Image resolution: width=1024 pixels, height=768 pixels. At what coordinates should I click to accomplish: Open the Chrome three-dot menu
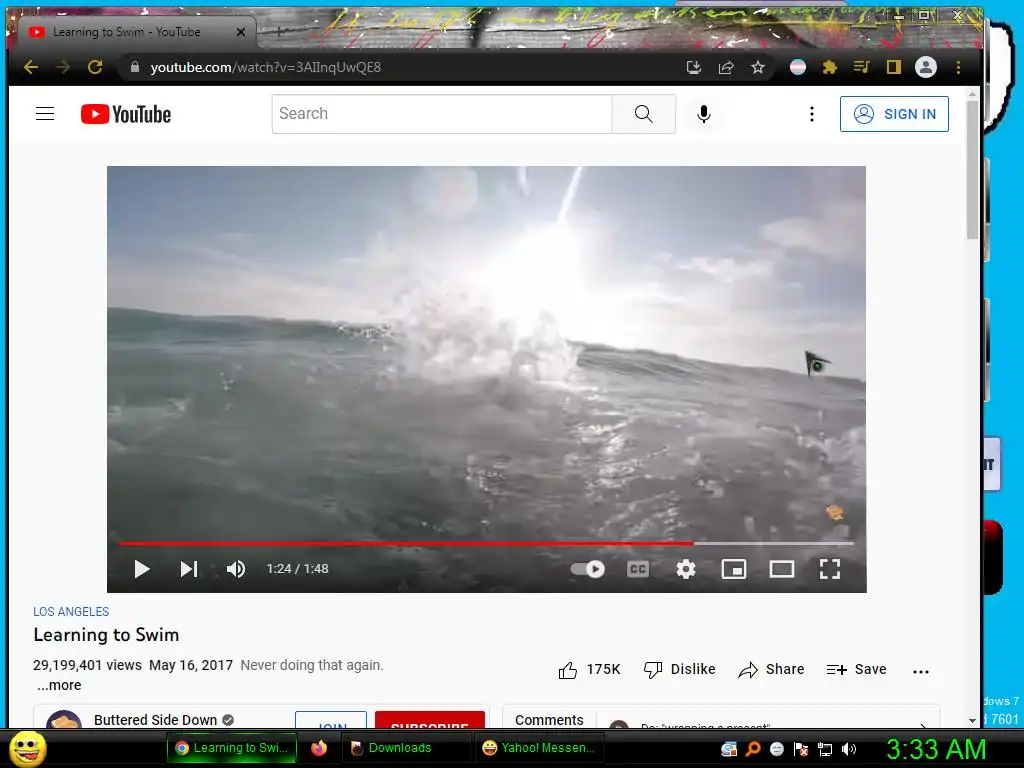tap(958, 67)
